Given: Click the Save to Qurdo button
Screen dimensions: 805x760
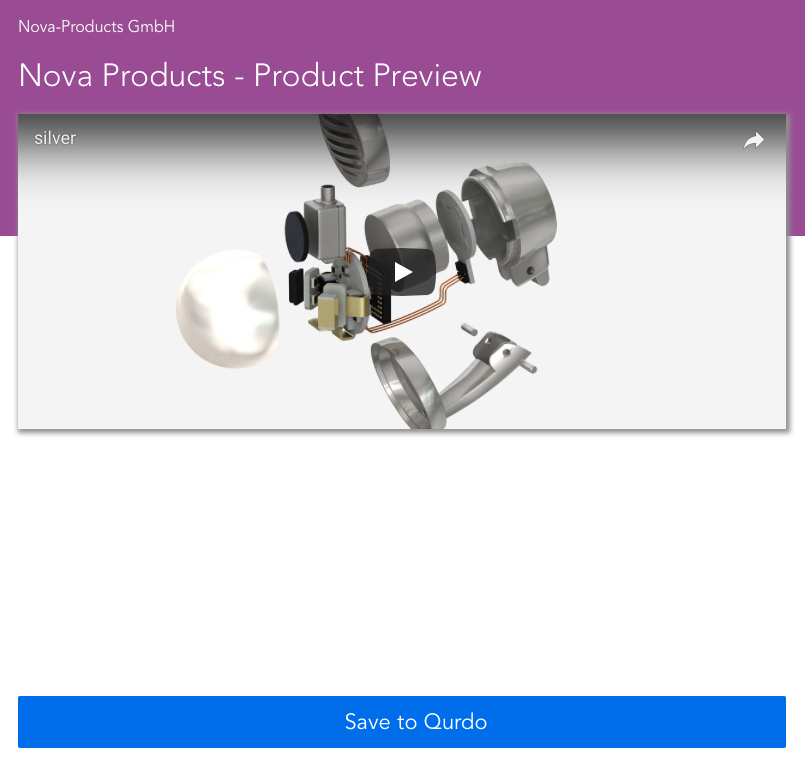Looking at the screenshot, I should coord(402,721).
